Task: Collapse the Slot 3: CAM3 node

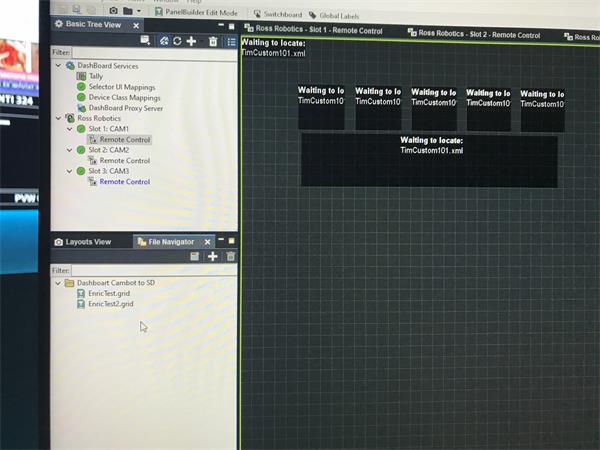Action: (x=69, y=171)
